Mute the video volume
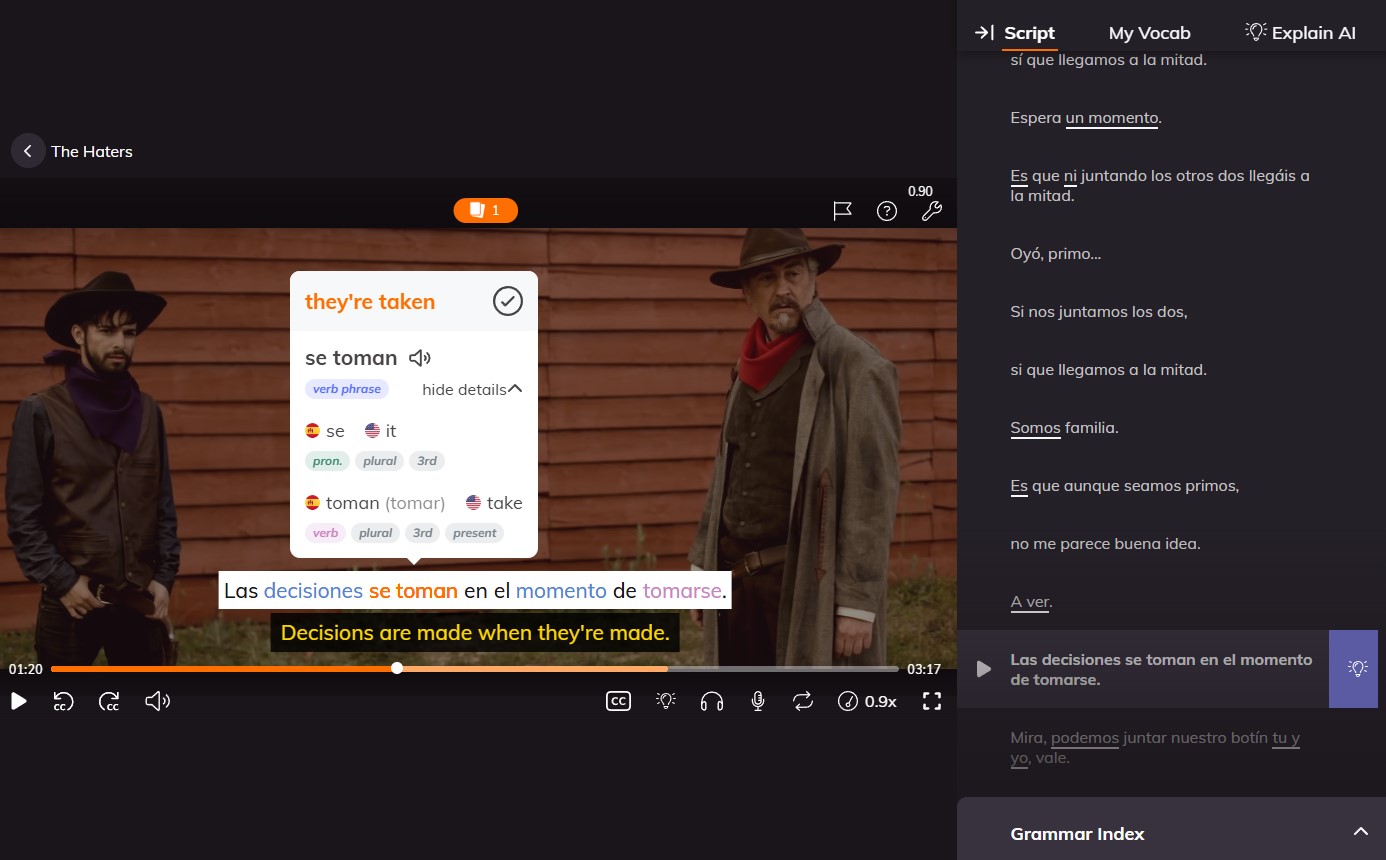 [158, 701]
